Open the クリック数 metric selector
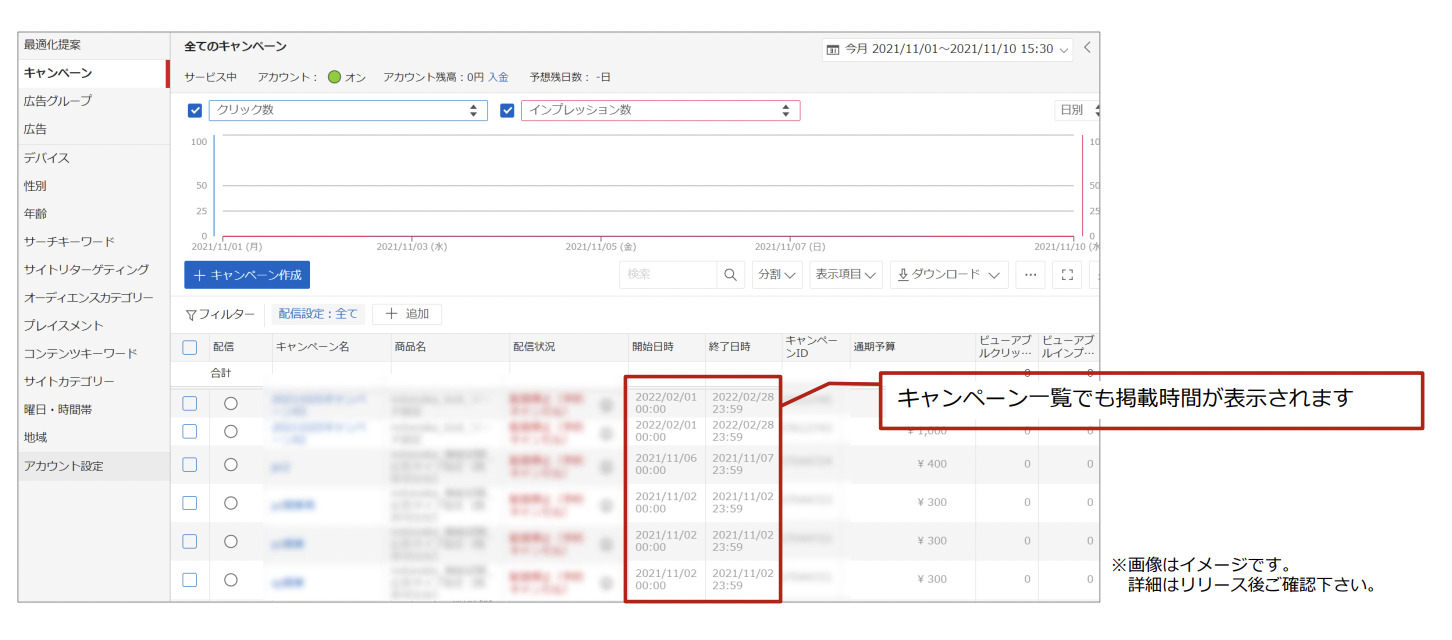The image size is (1452, 640). pos(347,110)
